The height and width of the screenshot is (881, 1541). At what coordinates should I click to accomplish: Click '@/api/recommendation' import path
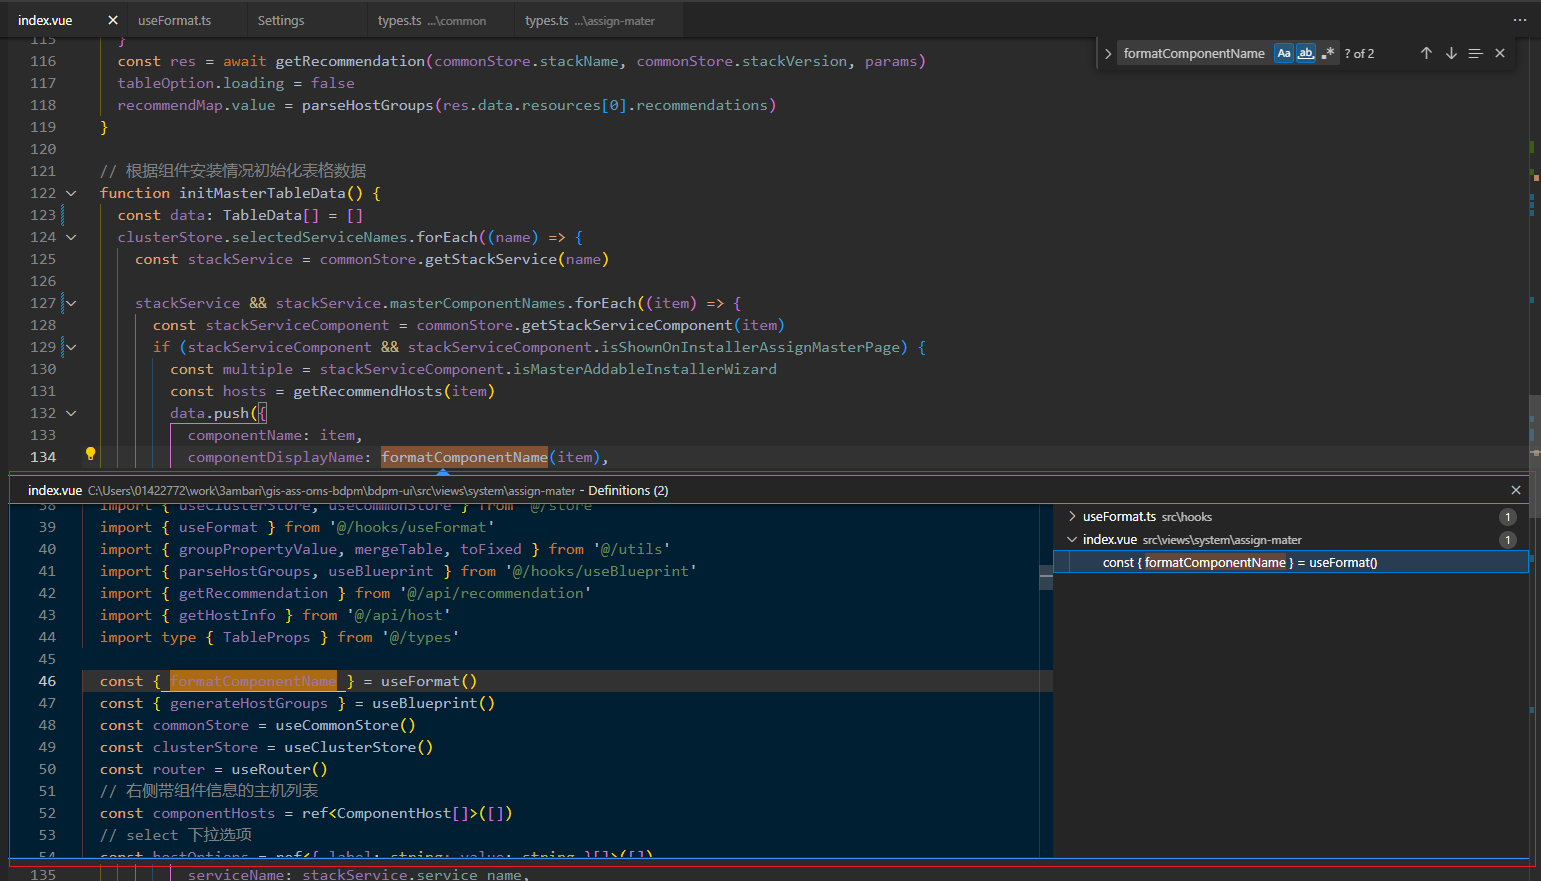click(495, 593)
